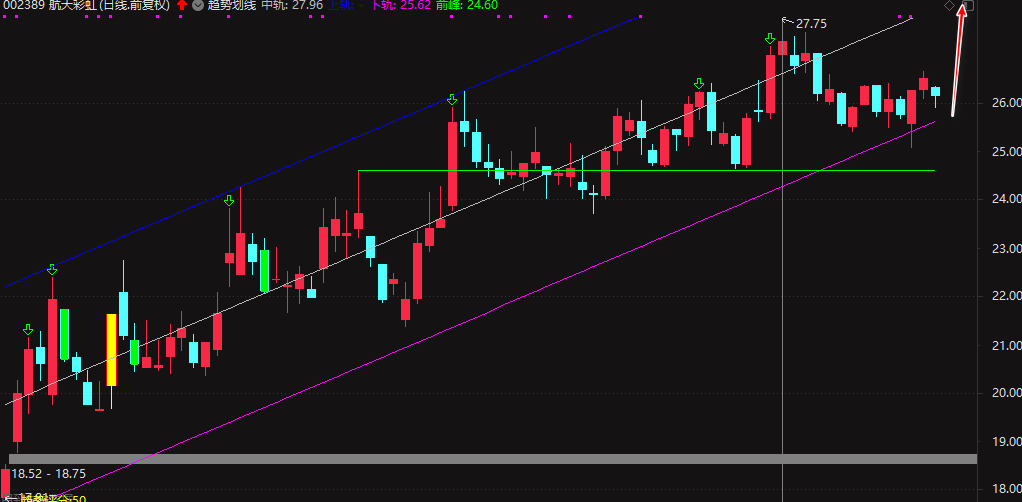Image resolution: width=1022 pixels, height=502 pixels.
Task: Click the 20.00 price axis label
Action: pyautogui.click(x=1006, y=393)
